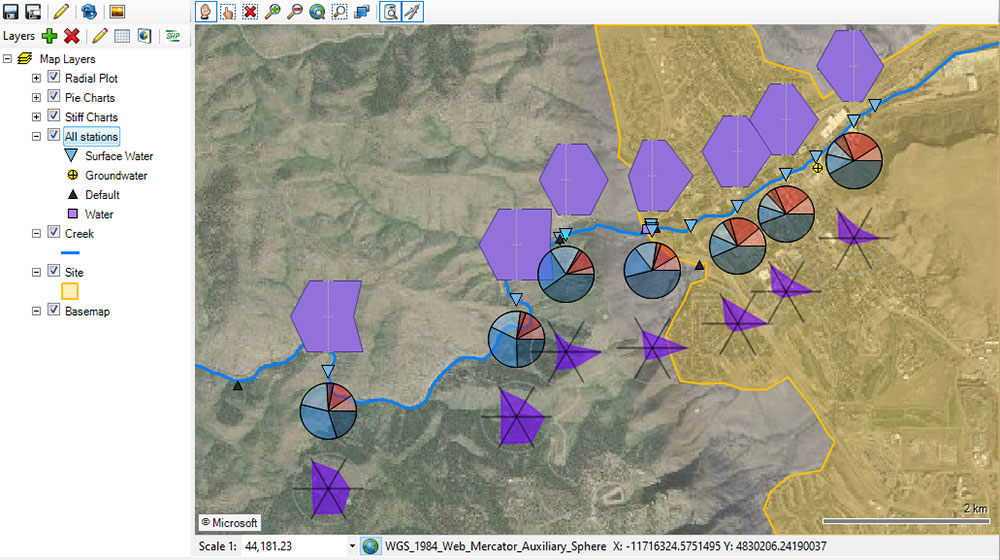This screenshot has height=560, width=1000.
Task: Click the Zoom In magnifier tool
Action: point(272,12)
